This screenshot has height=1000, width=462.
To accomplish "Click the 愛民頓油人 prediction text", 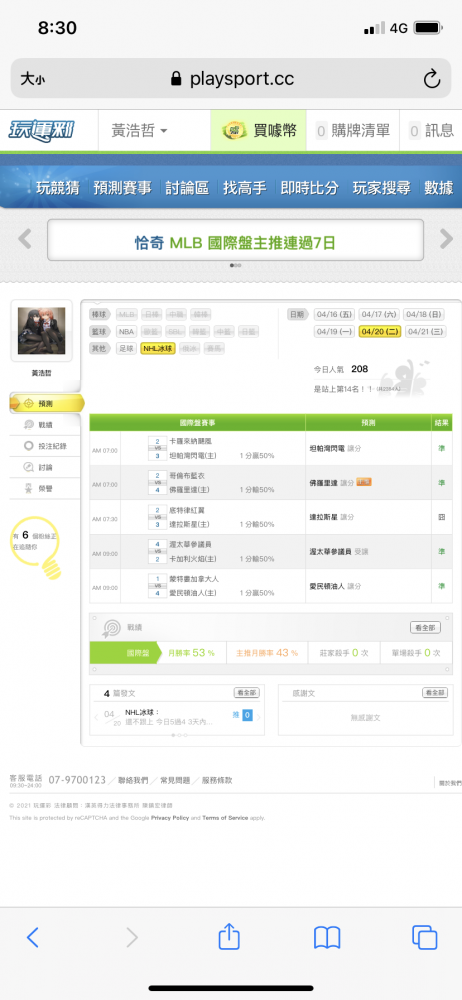I will pos(327,585).
